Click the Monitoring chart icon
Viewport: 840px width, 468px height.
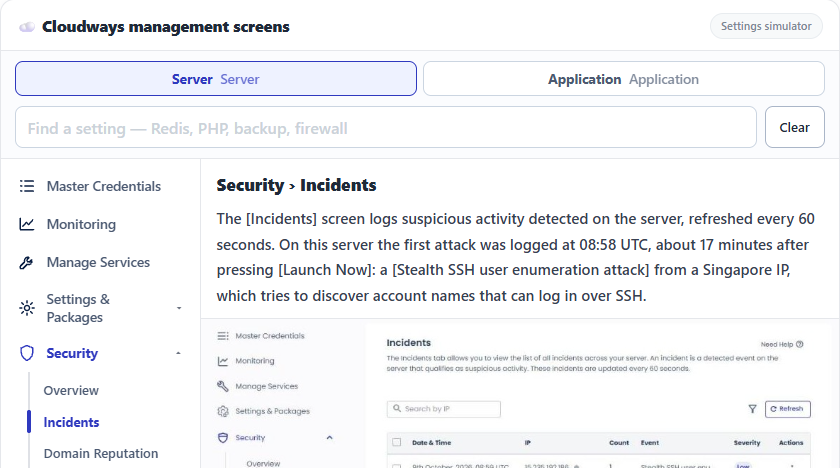pos(27,224)
